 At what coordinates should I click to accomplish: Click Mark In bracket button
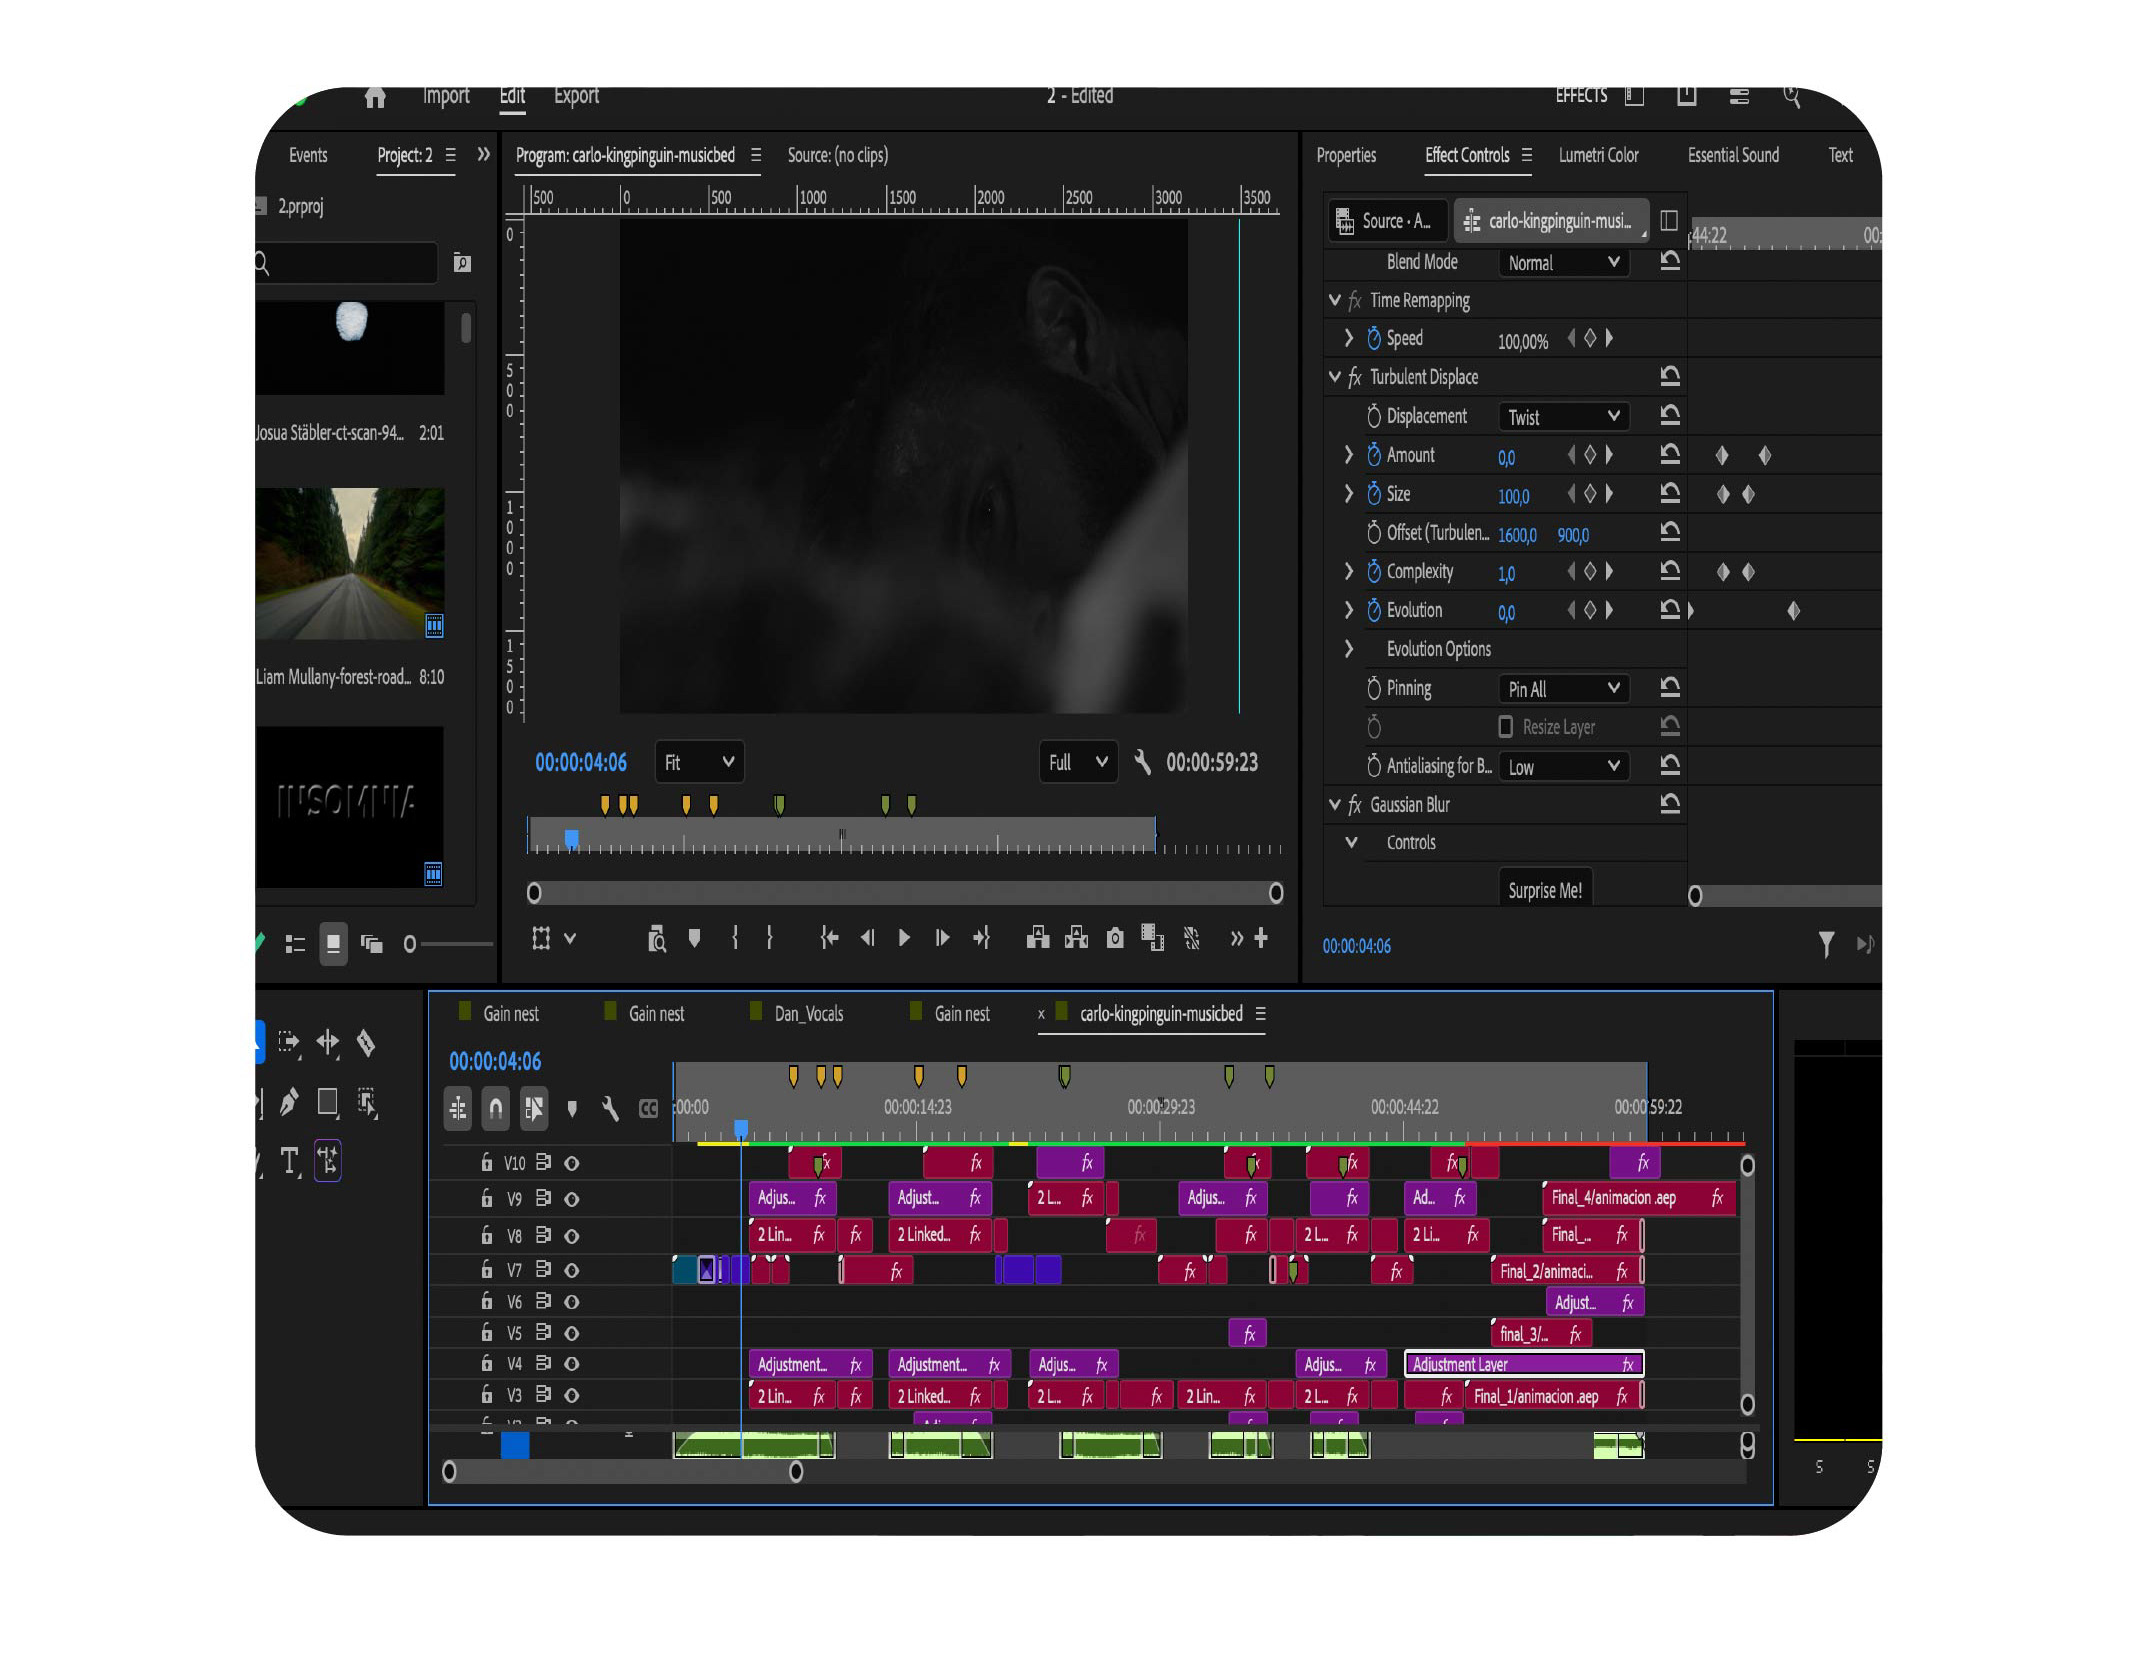click(x=735, y=938)
